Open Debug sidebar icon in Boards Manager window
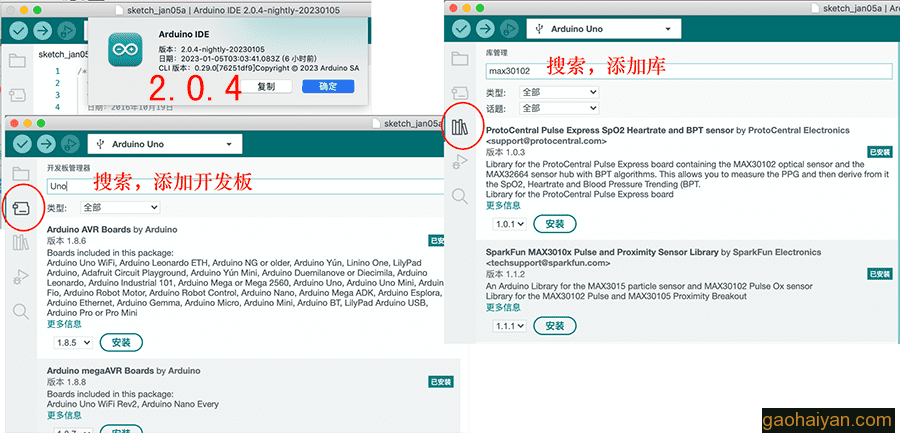This screenshot has height=433, width=900. tap(21, 277)
